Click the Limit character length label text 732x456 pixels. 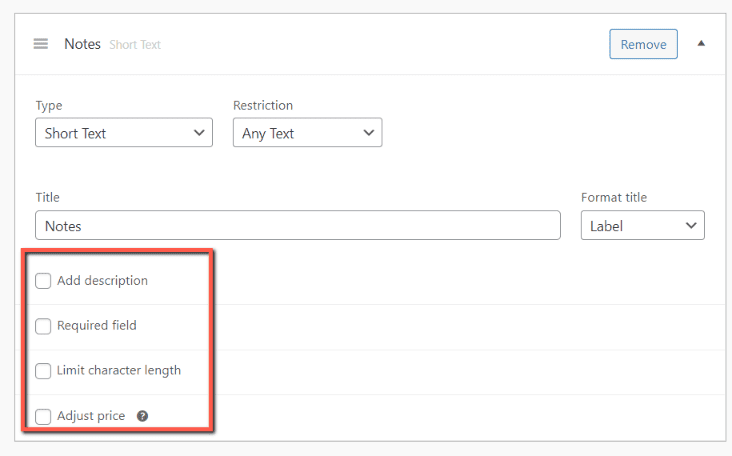pos(119,371)
